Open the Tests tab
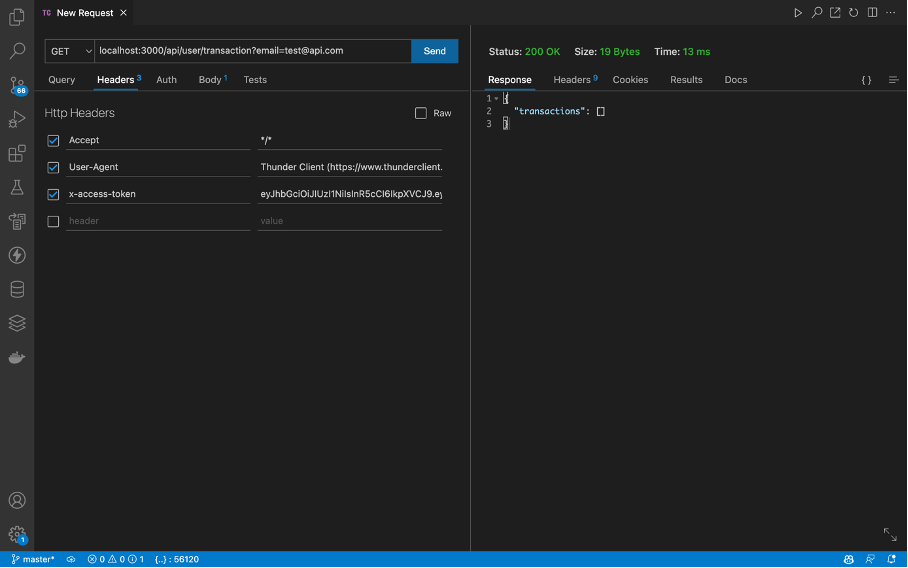Image resolution: width=908 pixels, height=568 pixels. 255,80
